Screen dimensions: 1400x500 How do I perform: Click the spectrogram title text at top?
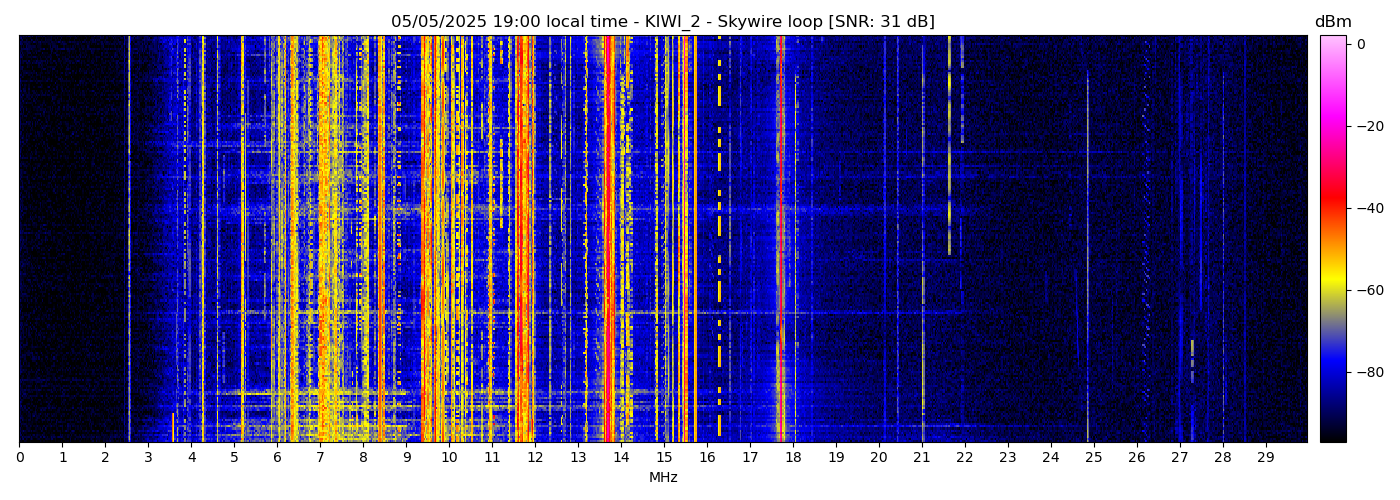(x=662, y=22)
